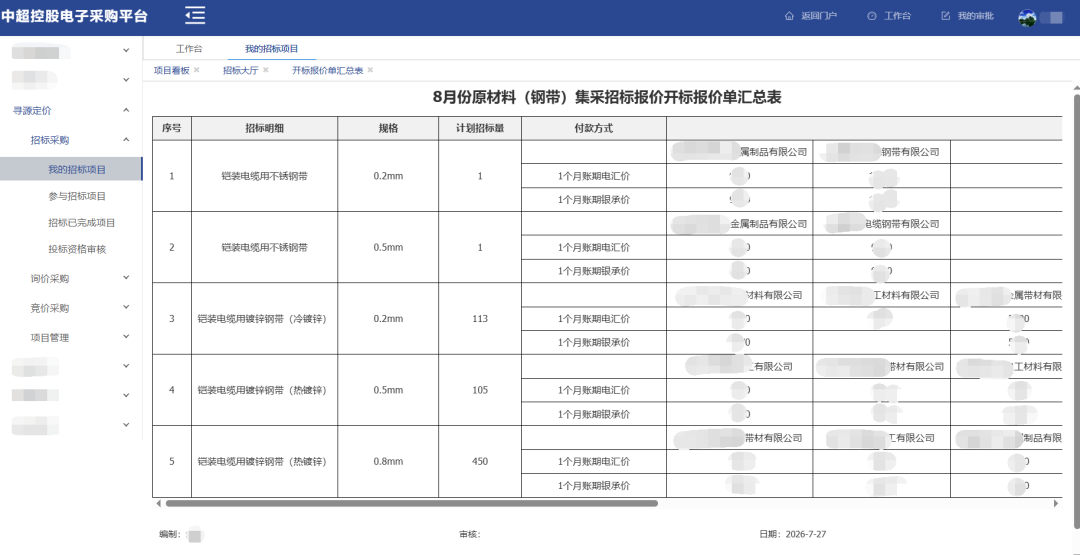Image resolution: width=1080 pixels, height=555 pixels.
Task: Click the edit icon beside 我的审批
Action: (x=946, y=16)
